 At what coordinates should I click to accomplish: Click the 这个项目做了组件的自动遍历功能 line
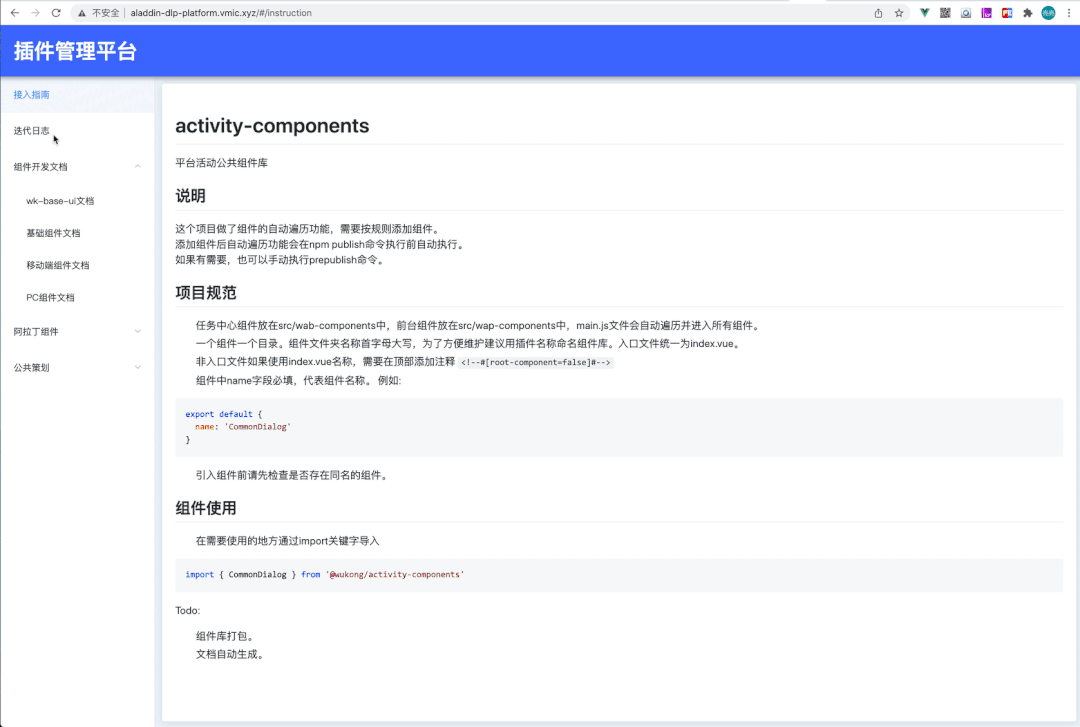pyautogui.click(x=308, y=229)
